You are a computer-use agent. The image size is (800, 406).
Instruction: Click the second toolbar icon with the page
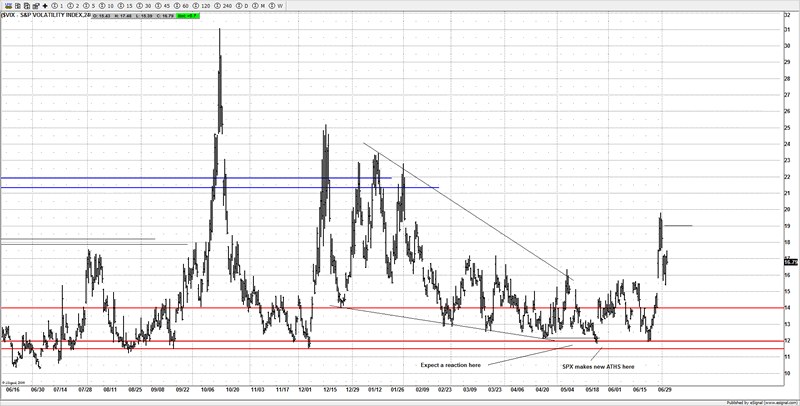click(17, 5)
